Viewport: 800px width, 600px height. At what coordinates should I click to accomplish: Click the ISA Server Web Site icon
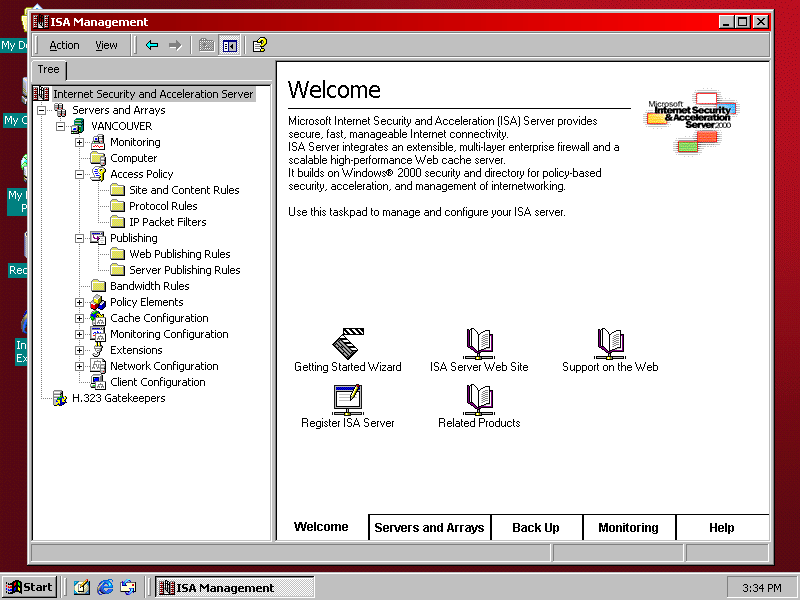pos(479,345)
